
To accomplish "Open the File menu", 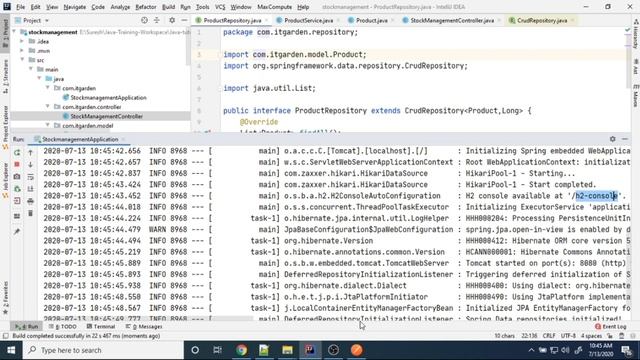I will 20,7.
